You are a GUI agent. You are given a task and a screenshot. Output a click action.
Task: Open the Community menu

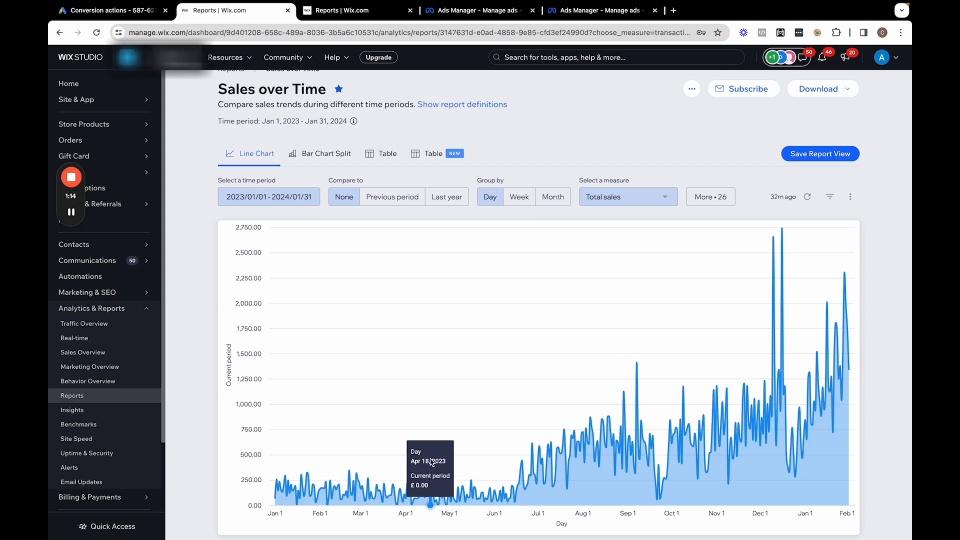click(288, 57)
